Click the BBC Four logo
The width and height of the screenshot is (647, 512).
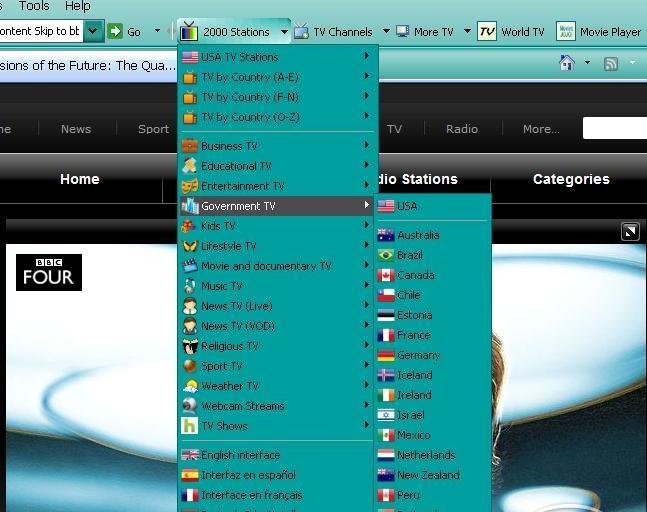[49, 272]
